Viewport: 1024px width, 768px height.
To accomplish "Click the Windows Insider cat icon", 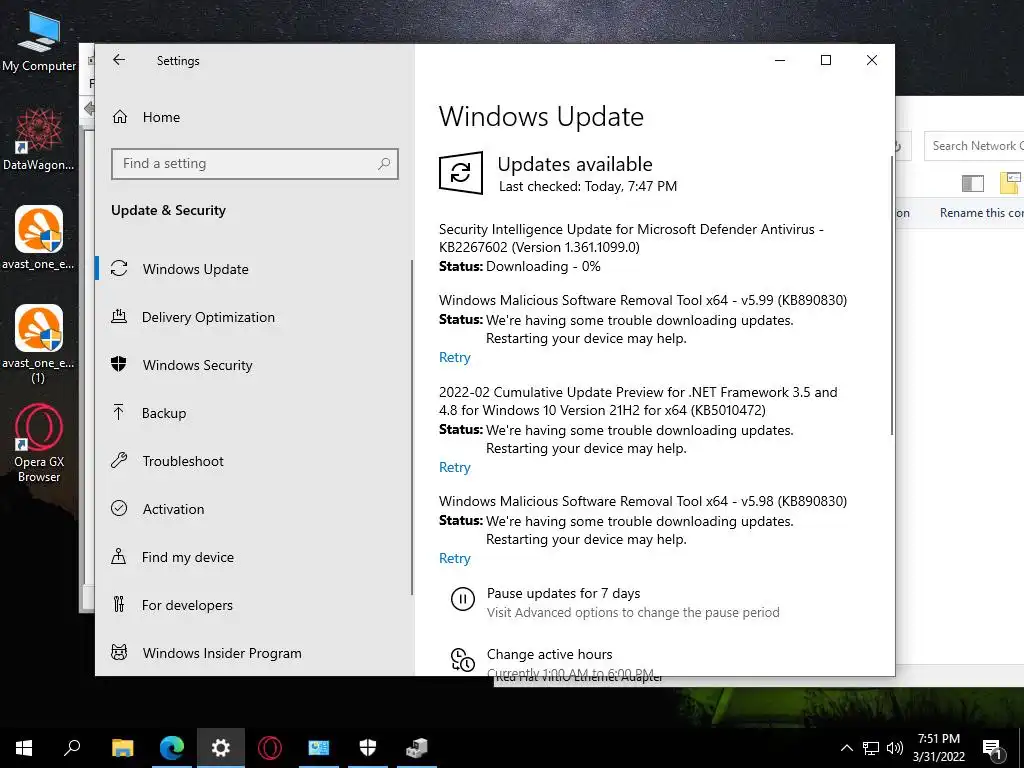I will click(119, 652).
